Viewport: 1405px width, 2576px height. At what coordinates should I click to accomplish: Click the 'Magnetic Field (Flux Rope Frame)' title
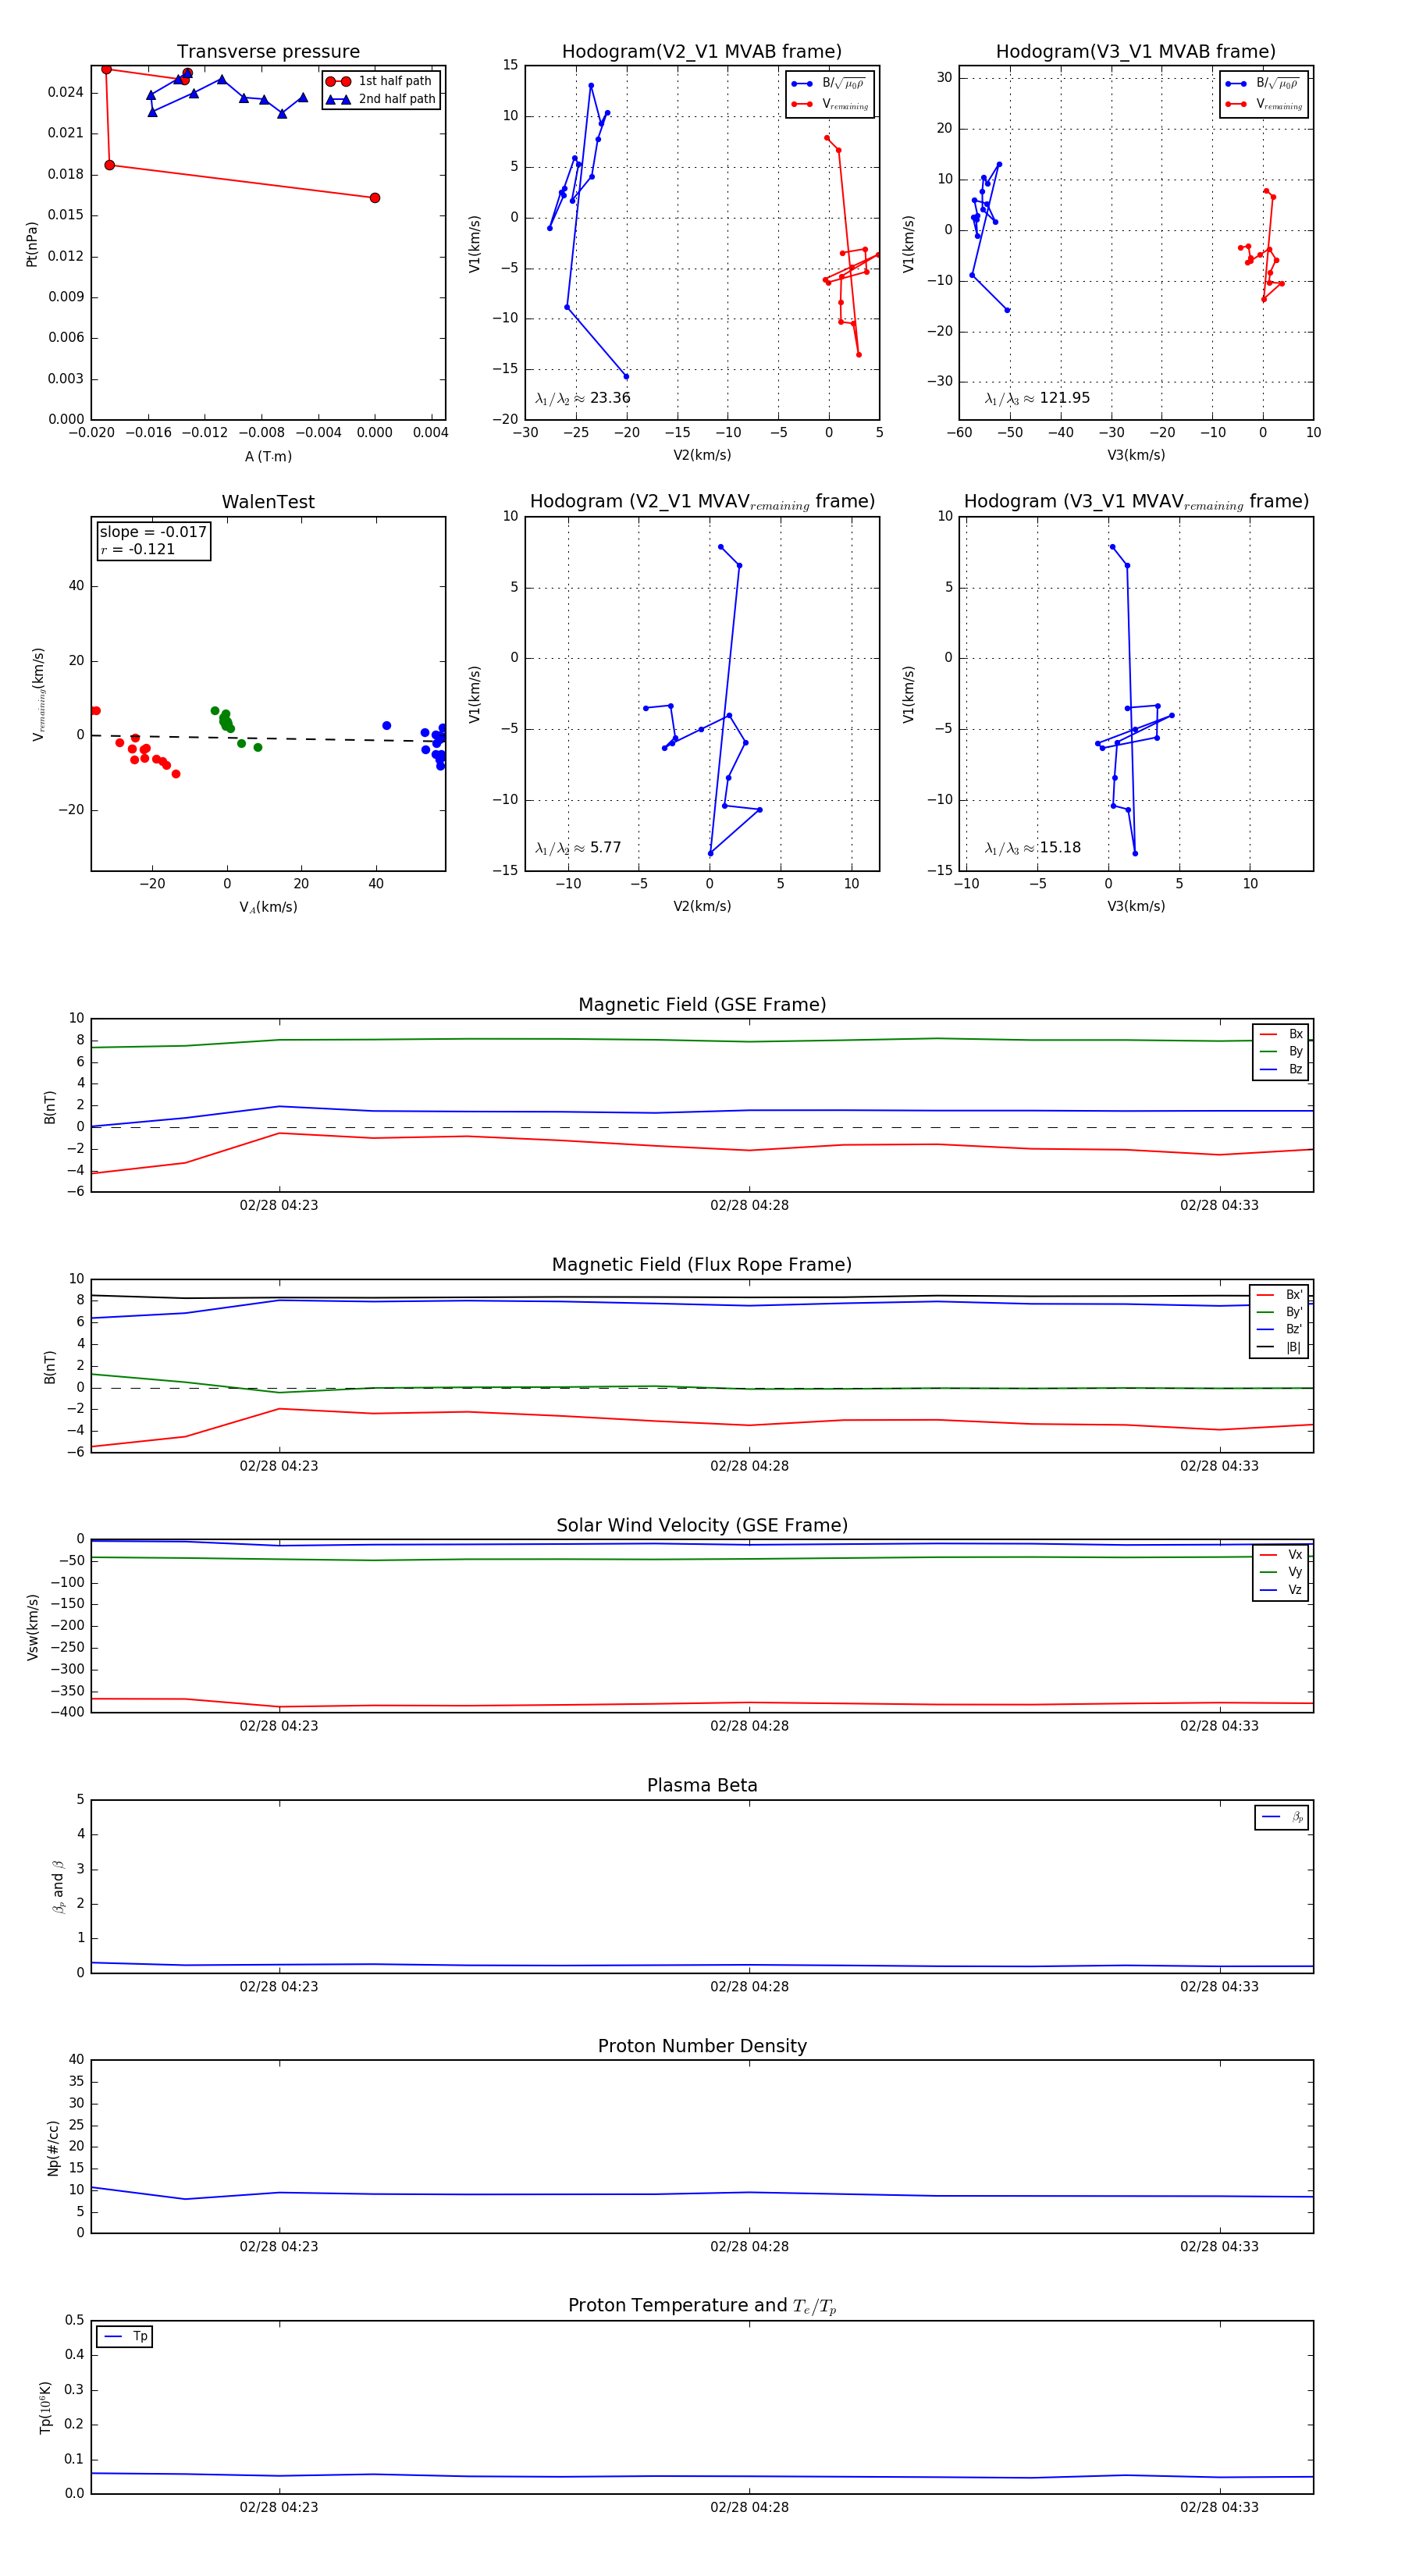pyautogui.click(x=702, y=1265)
